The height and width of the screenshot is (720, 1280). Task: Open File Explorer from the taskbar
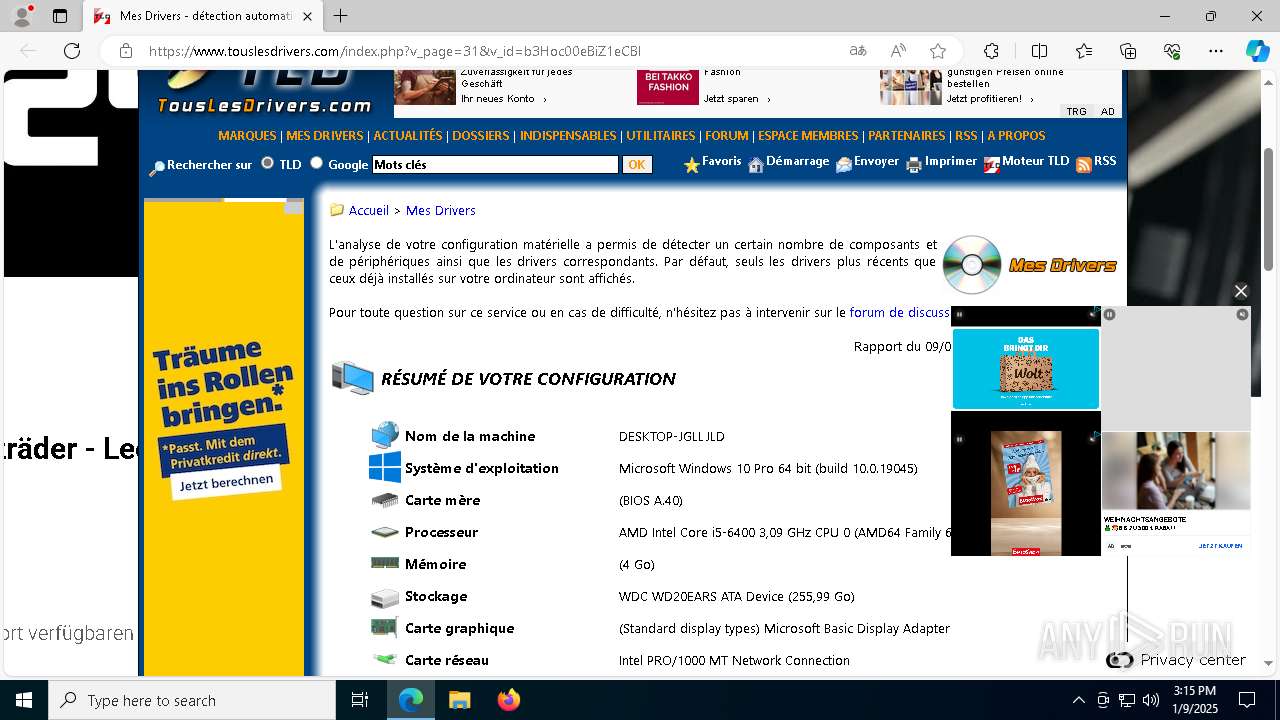(459, 700)
